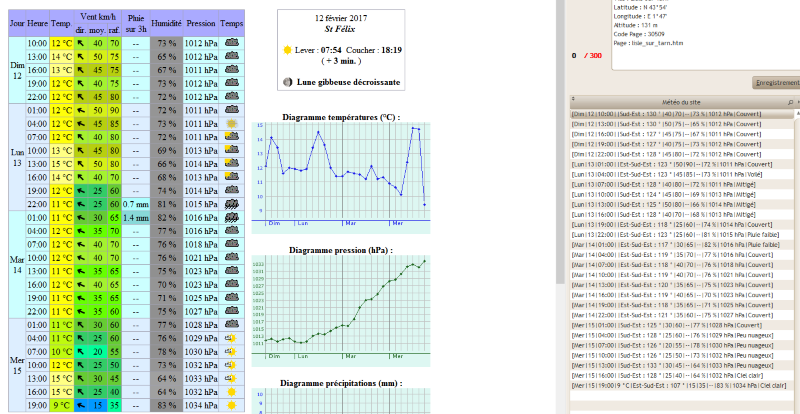This screenshot has height=414, width=800.
Task: Click the cloud icon for Mer 15 01:00
Action: tap(232, 324)
